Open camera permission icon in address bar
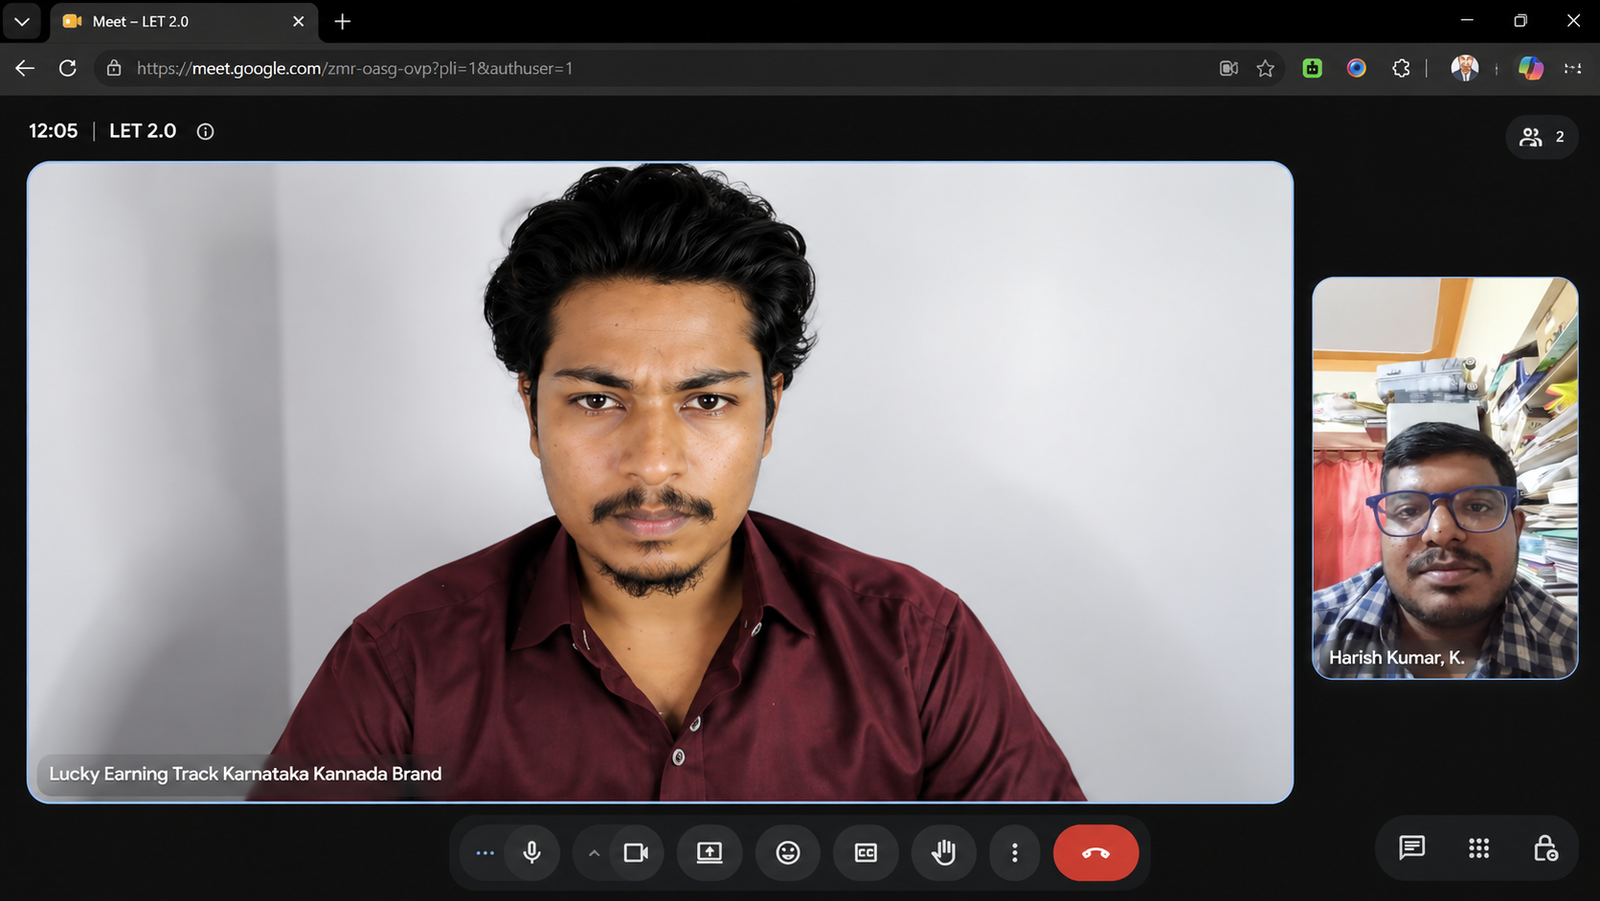The height and width of the screenshot is (901, 1600). 1229,68
